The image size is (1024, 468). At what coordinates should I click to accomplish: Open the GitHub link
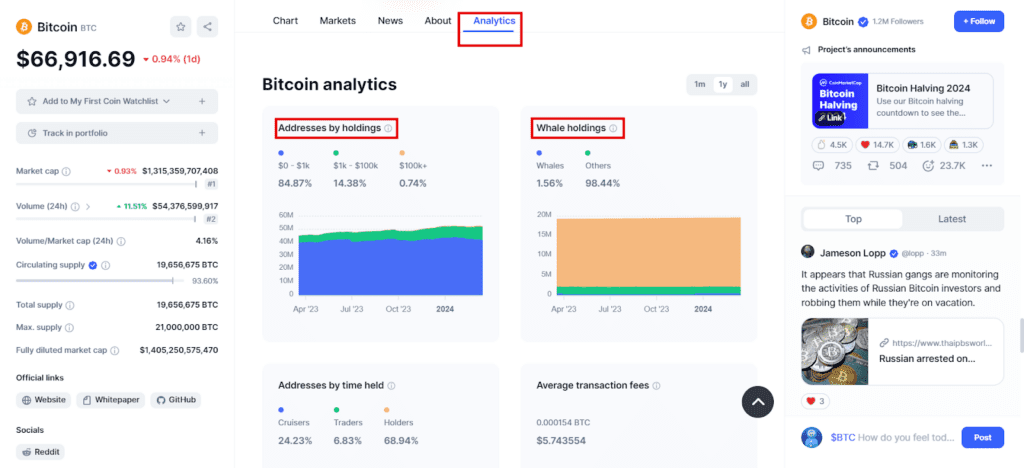176,399
